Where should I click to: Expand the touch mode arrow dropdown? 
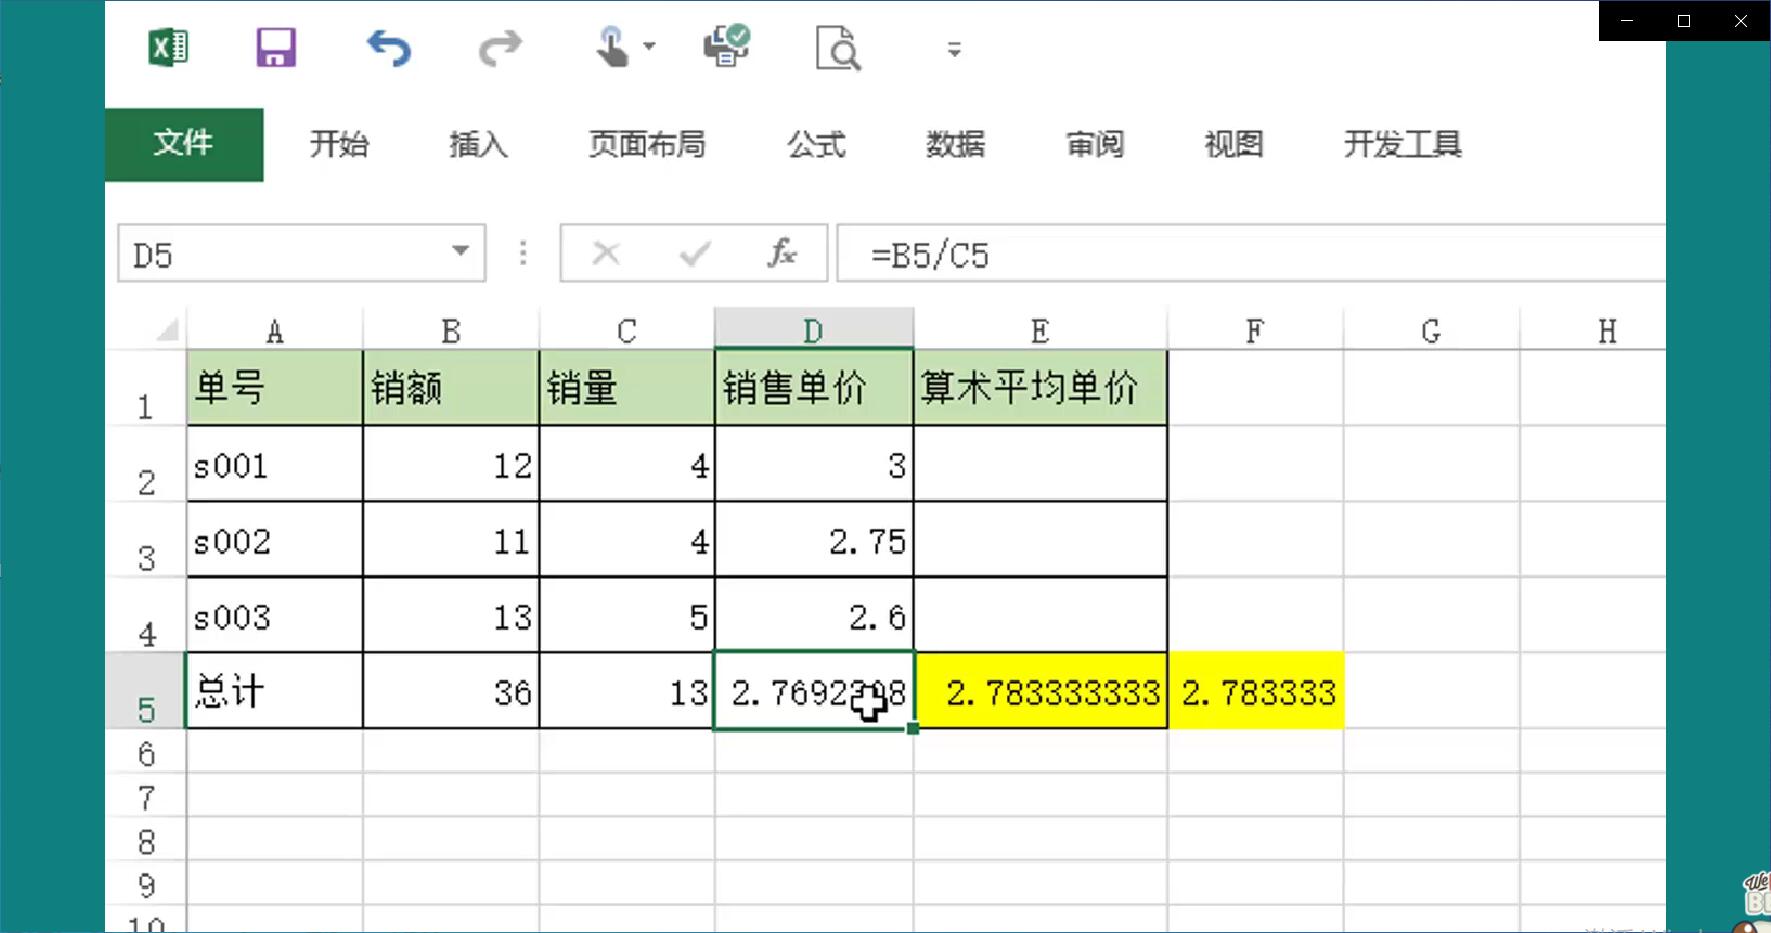click(649, 46)
